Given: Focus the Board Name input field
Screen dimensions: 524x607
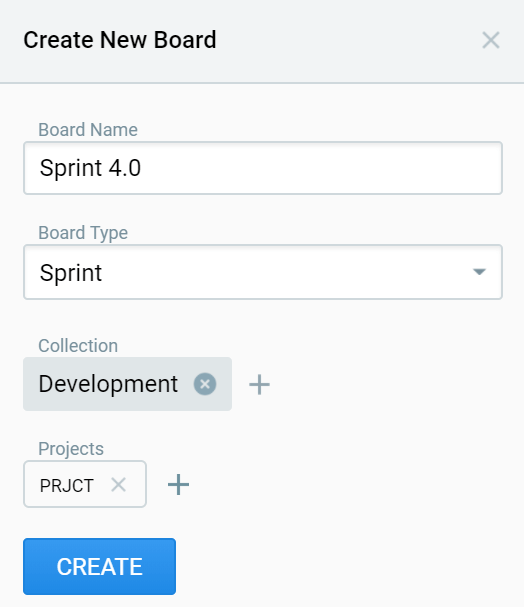Looking at the screenshot, I should [263, 168].
